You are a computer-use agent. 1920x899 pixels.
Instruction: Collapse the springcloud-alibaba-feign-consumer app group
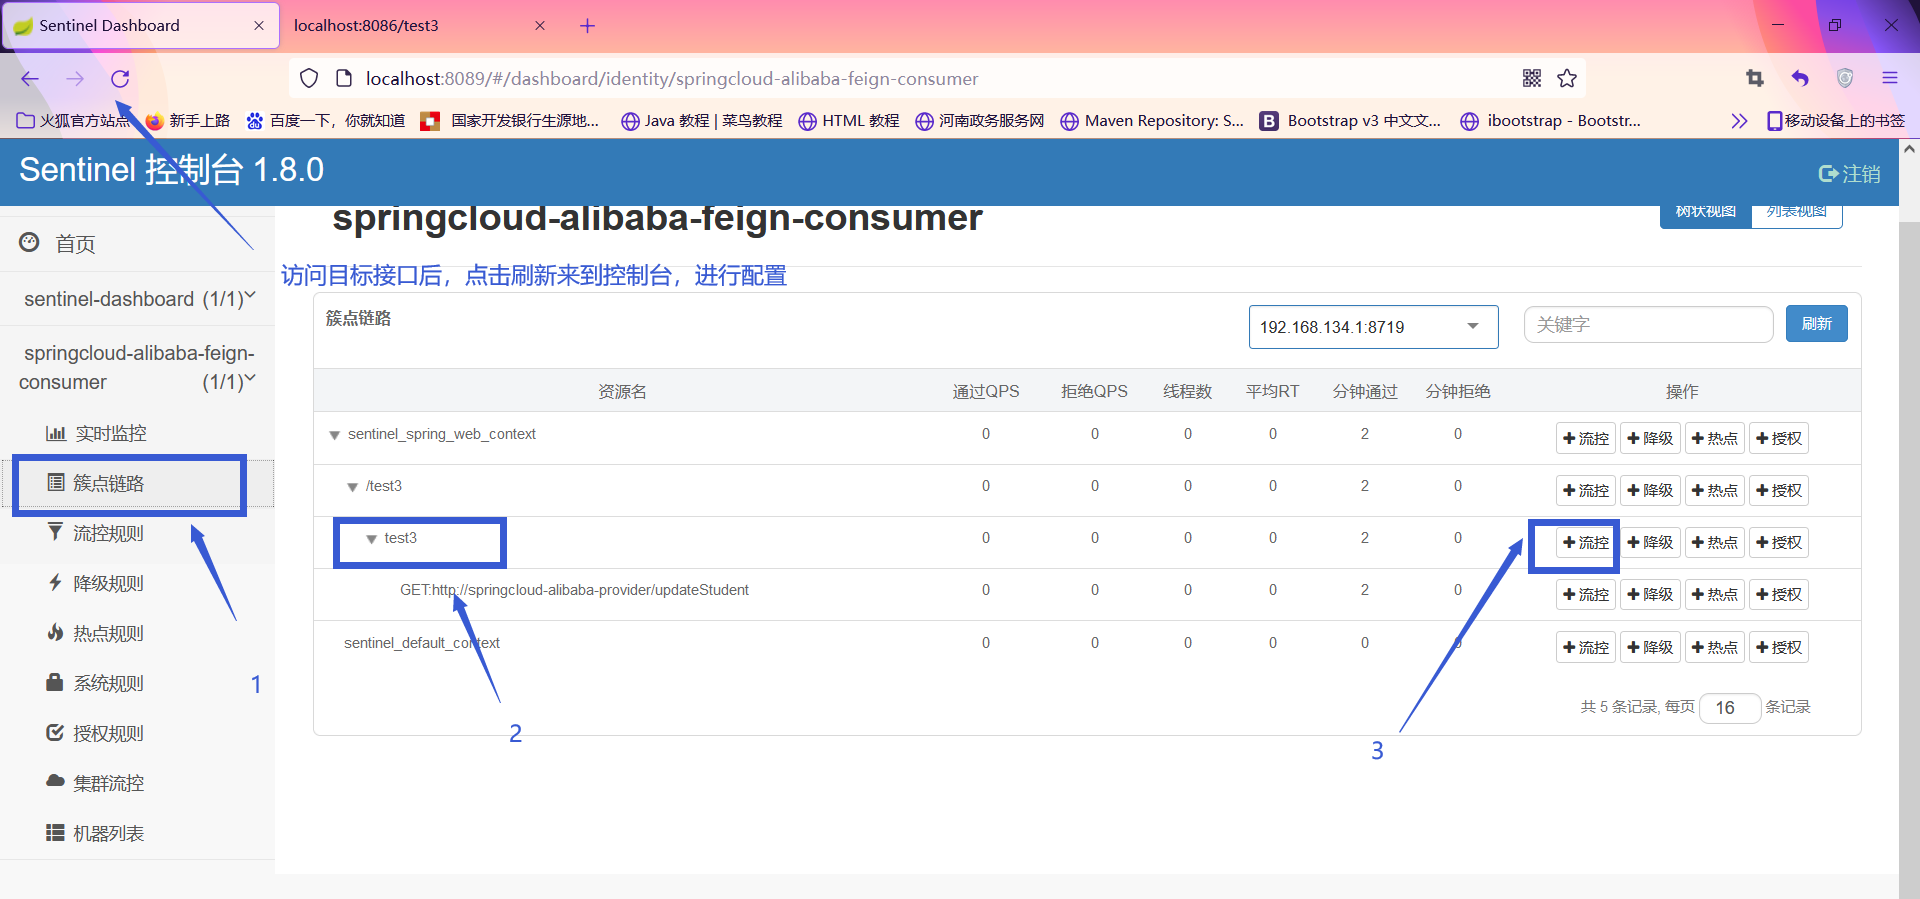pos(137,368)
